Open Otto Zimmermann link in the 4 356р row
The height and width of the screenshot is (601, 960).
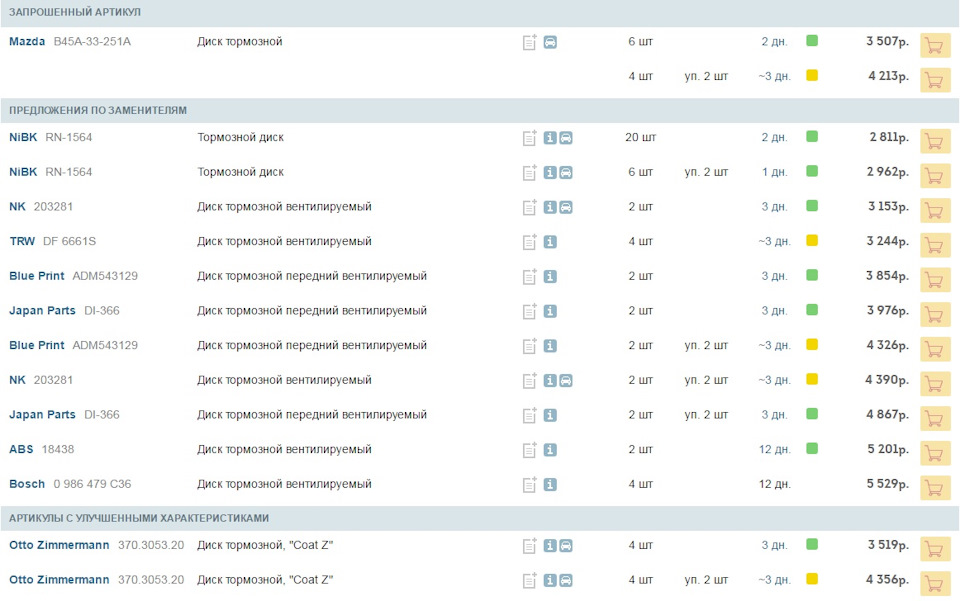click(x=59, y=580)
